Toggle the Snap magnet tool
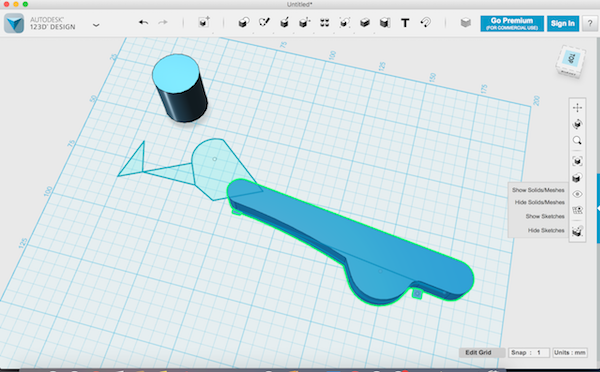Viewport: 600px width, 372px height. [426, 23]
